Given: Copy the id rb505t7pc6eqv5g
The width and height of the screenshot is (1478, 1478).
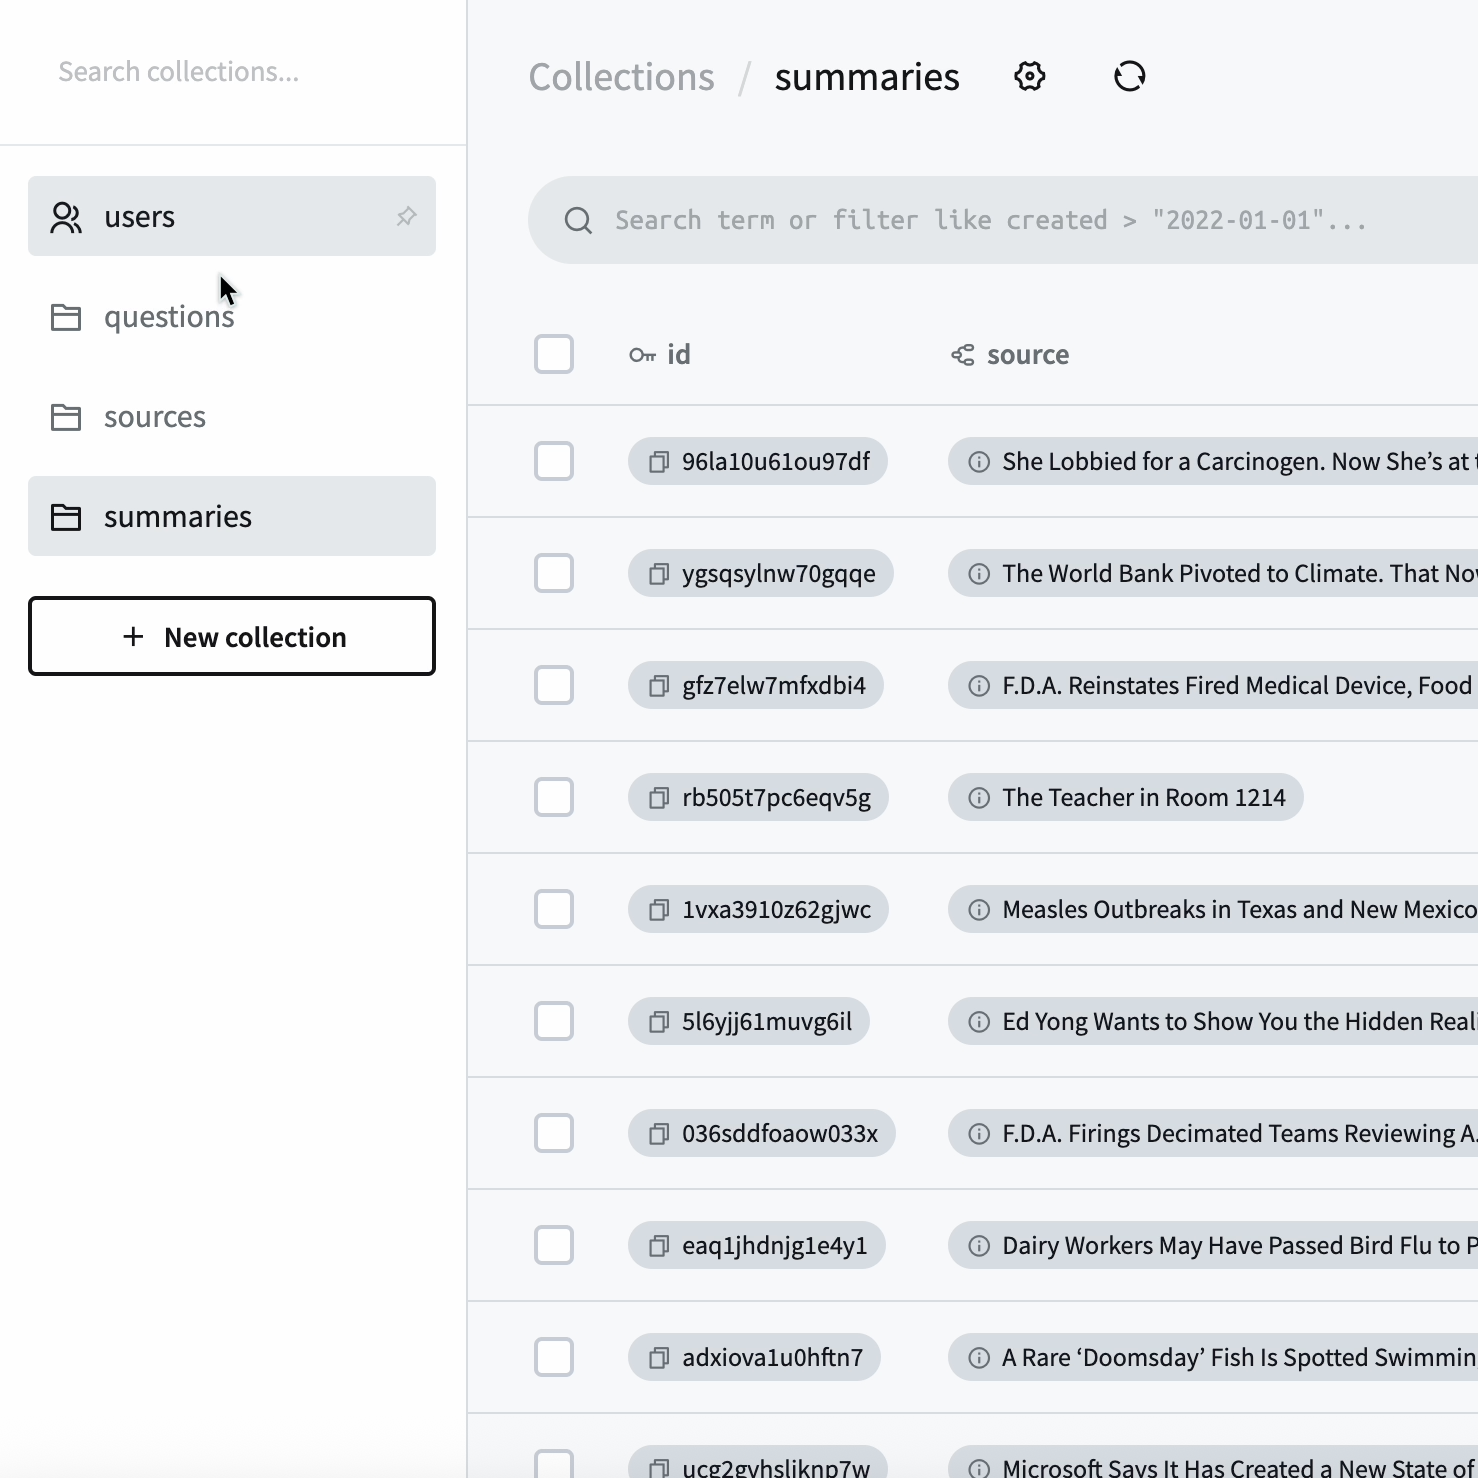Looking at the screenshot, I should [x=659, y=798].
